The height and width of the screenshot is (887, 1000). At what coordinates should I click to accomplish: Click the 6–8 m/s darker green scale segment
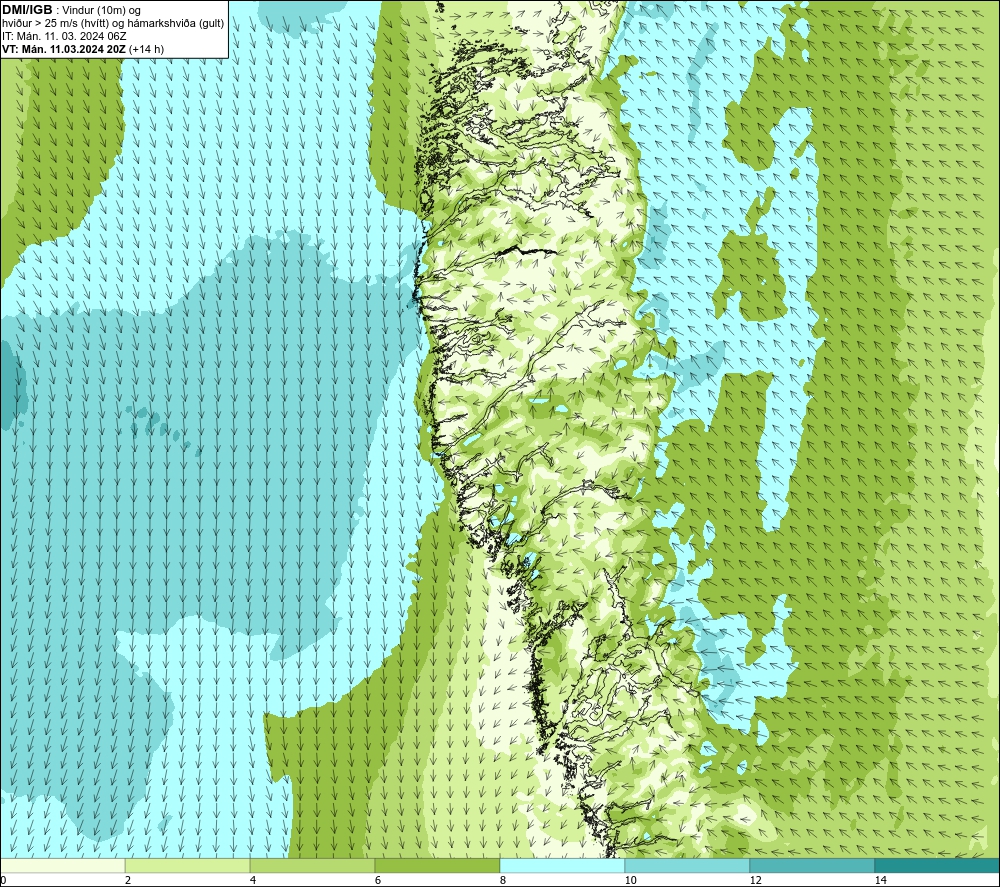[438, 865]
